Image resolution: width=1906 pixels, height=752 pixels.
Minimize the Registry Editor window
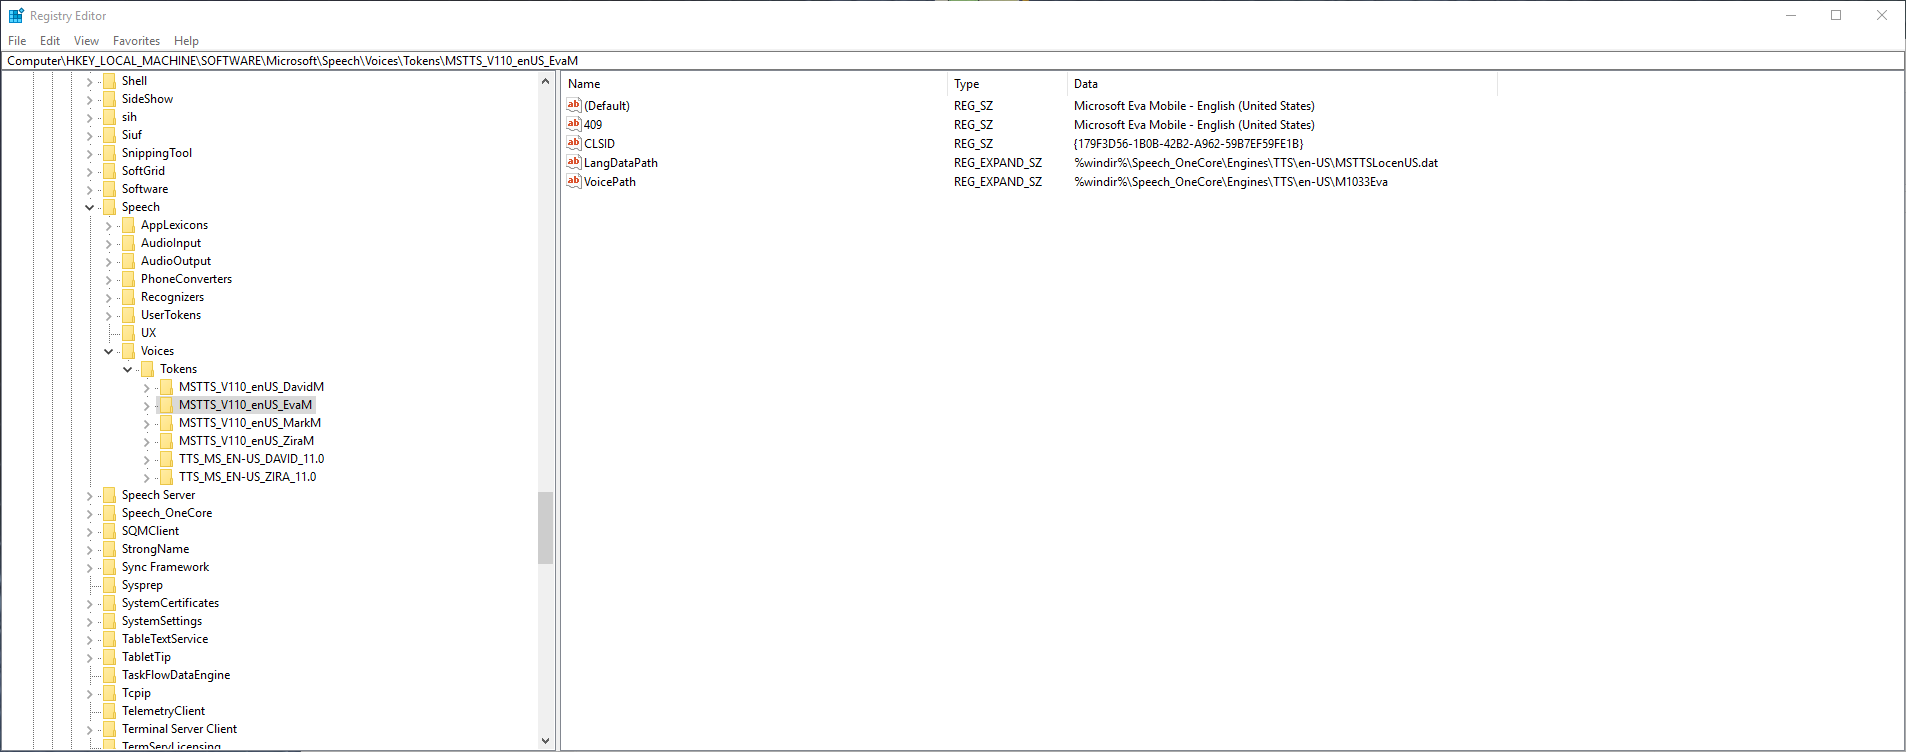(x=1791, y=15)
